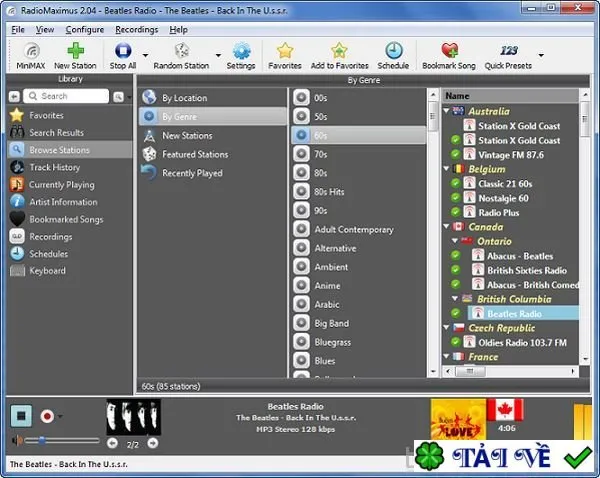Click Add to Favorites star icon
This screenshot has height=478, width=600.
click(339, 51)
